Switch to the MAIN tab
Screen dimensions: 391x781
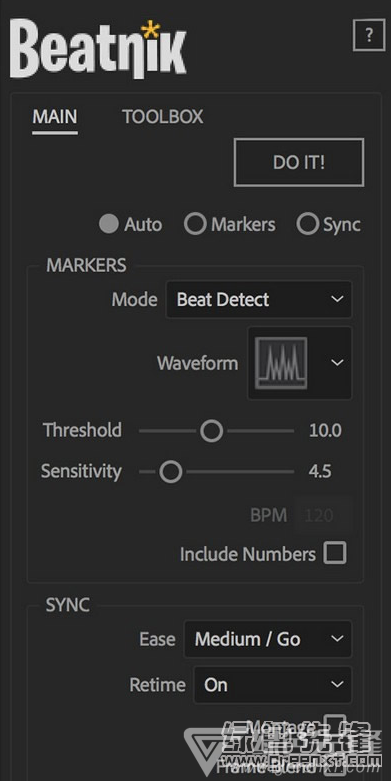(55, 117)
